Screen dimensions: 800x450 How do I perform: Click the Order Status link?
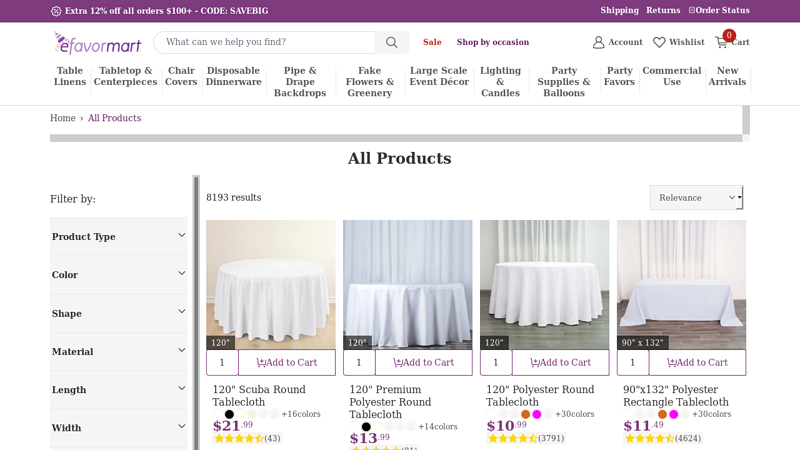click(719, 10)
